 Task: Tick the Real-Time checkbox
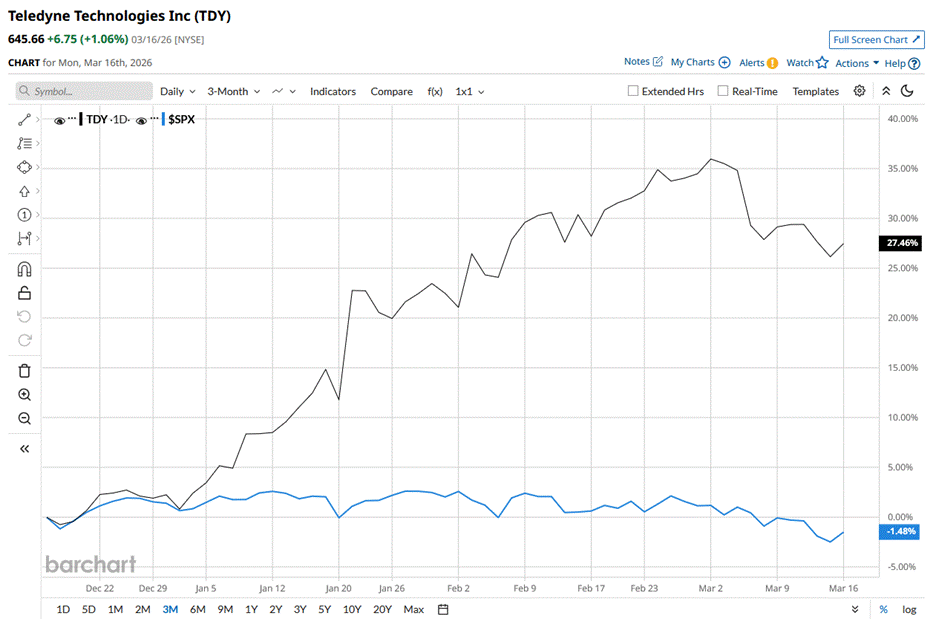coord(723,91)
